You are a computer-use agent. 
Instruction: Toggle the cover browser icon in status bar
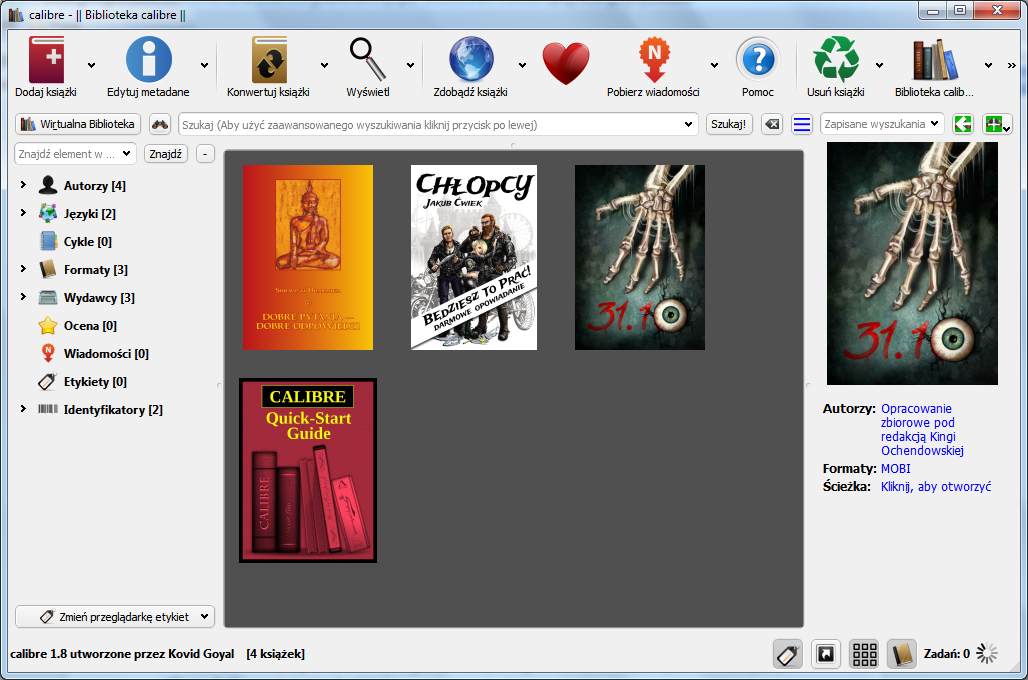825,654
